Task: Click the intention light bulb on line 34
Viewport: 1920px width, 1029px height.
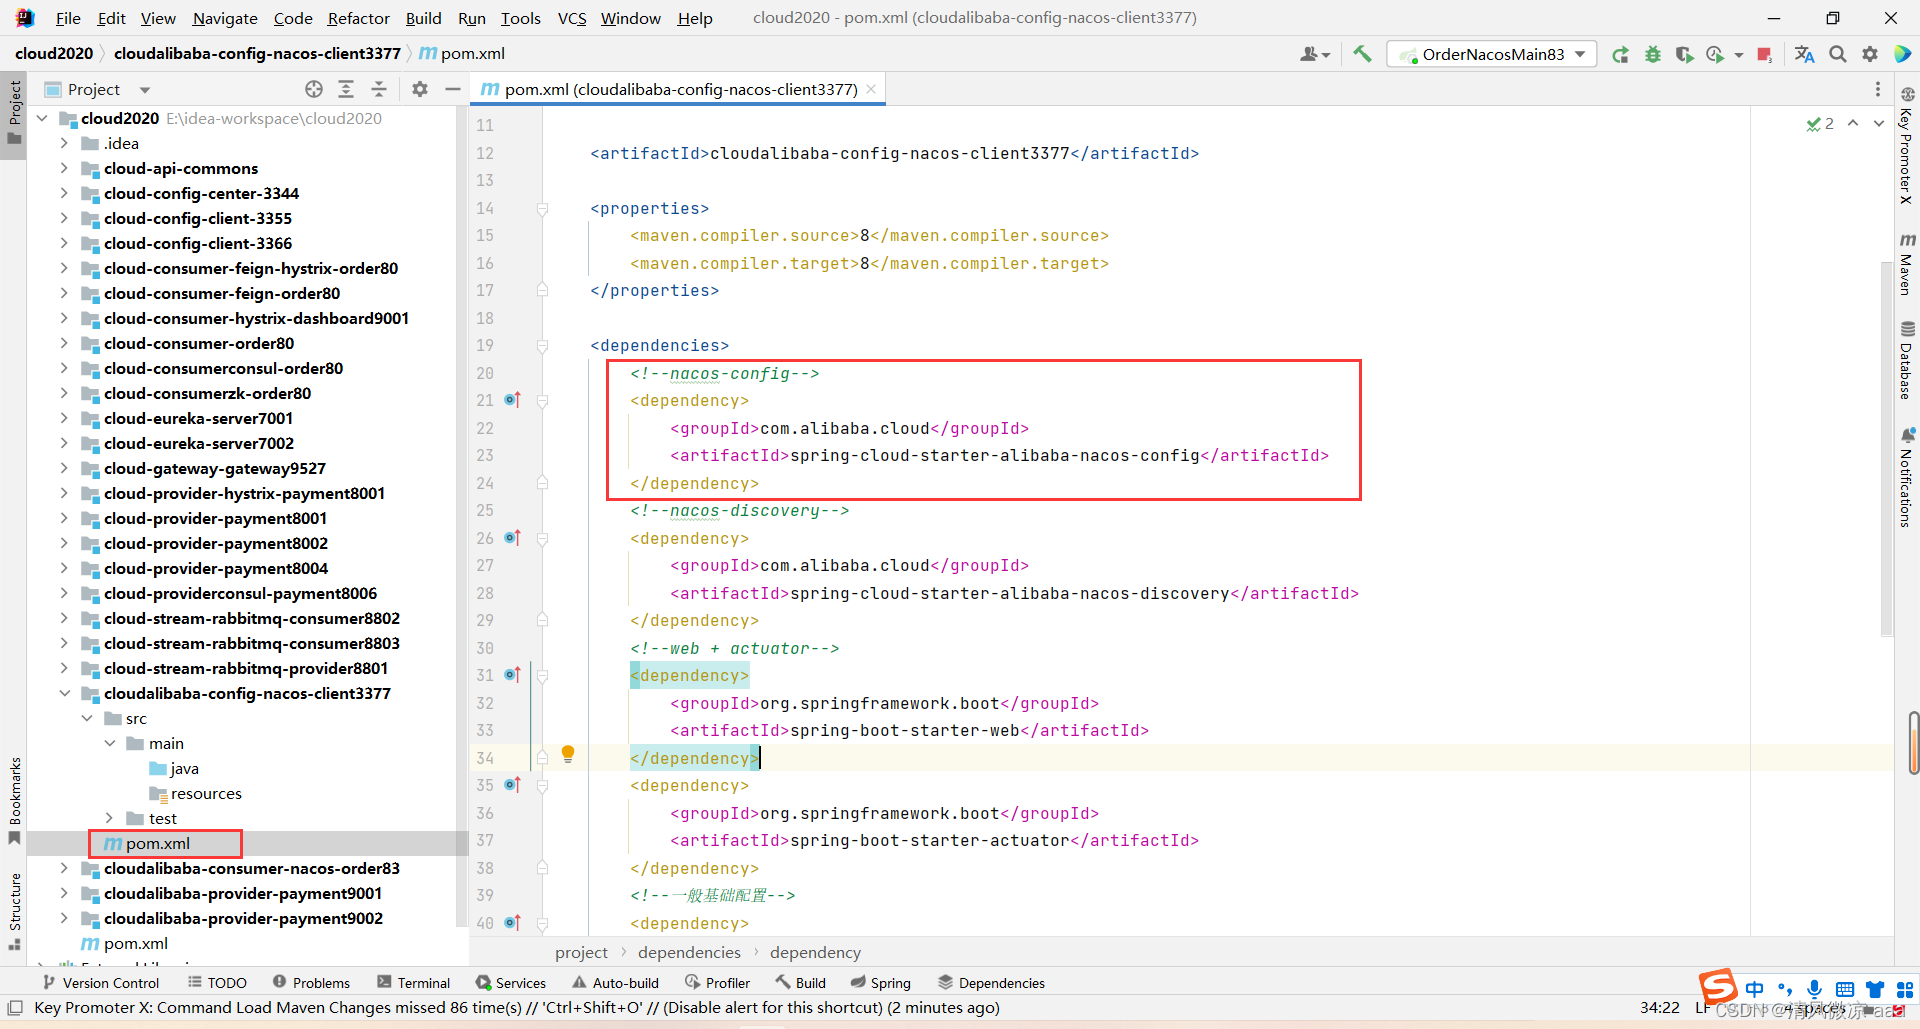Action: (x=568, y=754)
